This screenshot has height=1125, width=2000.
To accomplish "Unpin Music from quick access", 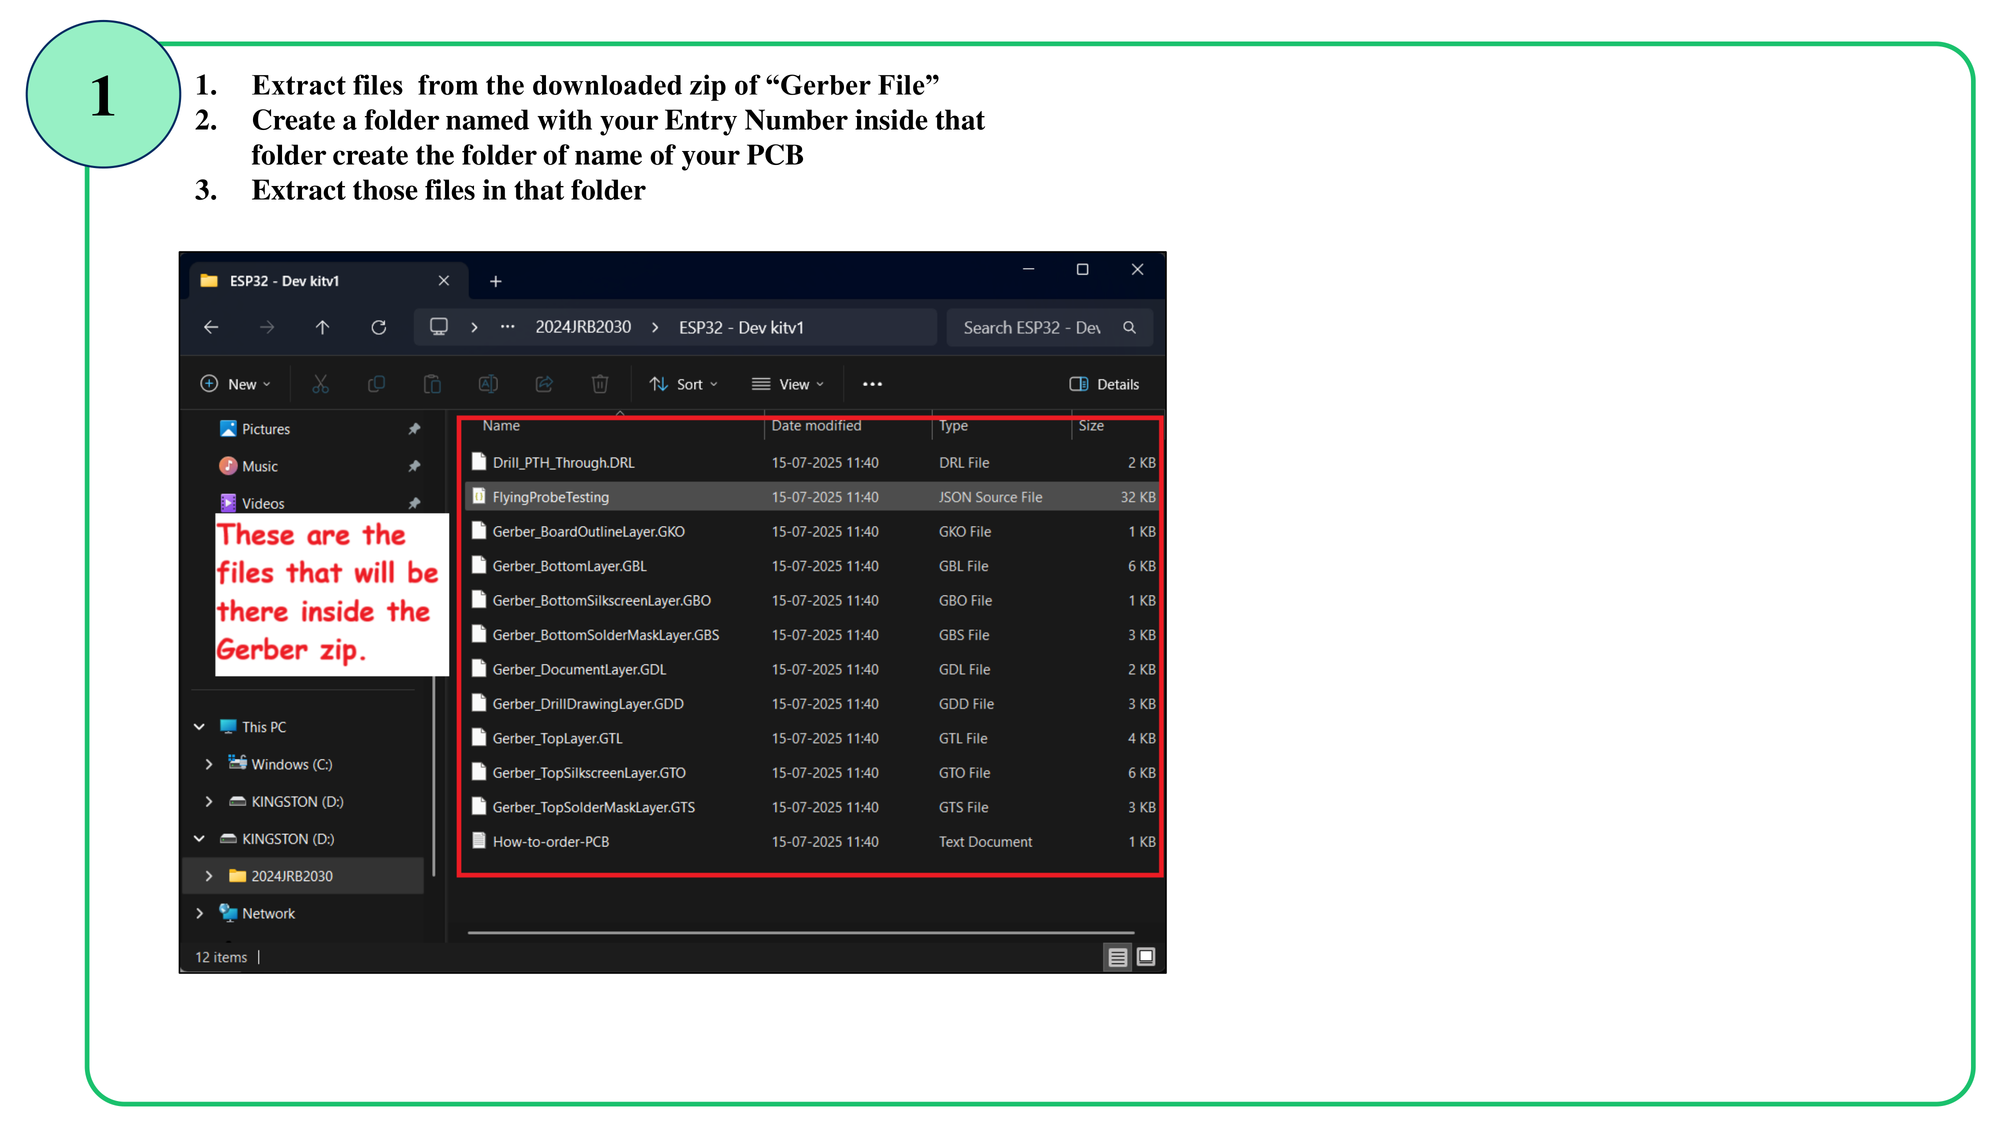I will coord(414,466).
